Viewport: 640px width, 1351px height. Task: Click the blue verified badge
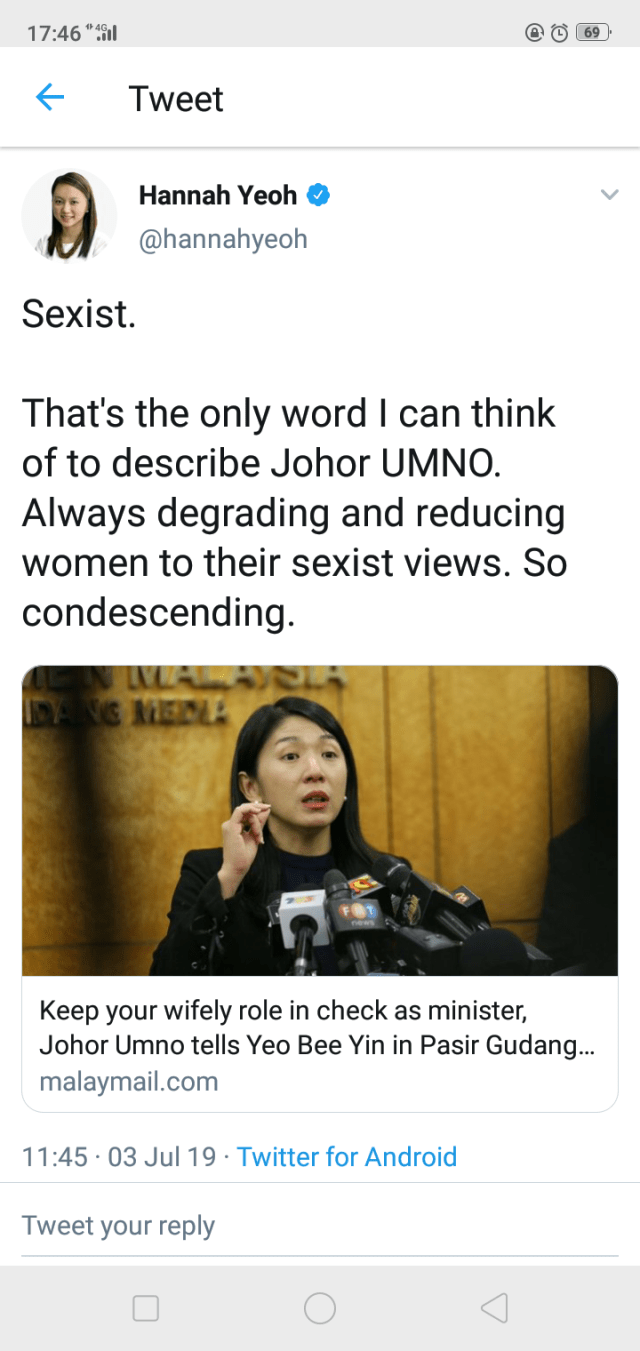(318, 195)
